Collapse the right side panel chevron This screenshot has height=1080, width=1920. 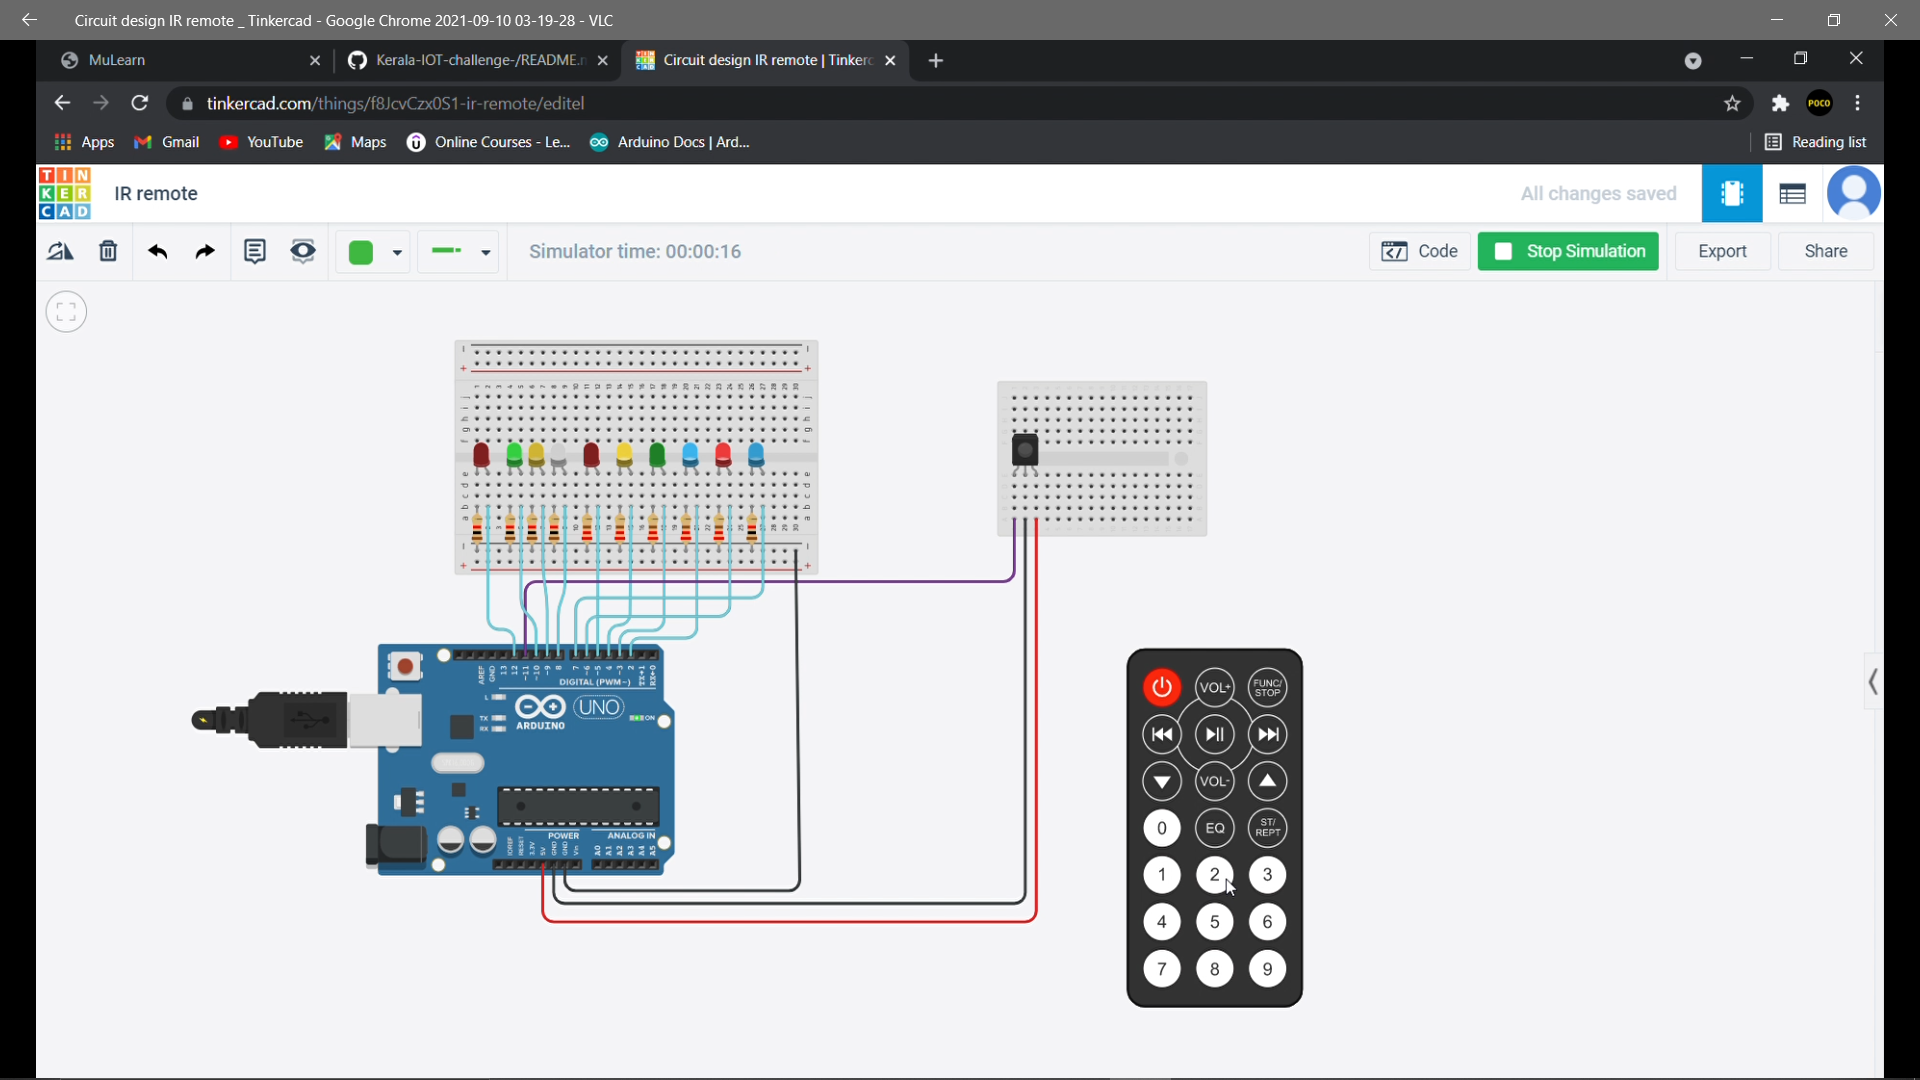click(x=1874, y=681)
